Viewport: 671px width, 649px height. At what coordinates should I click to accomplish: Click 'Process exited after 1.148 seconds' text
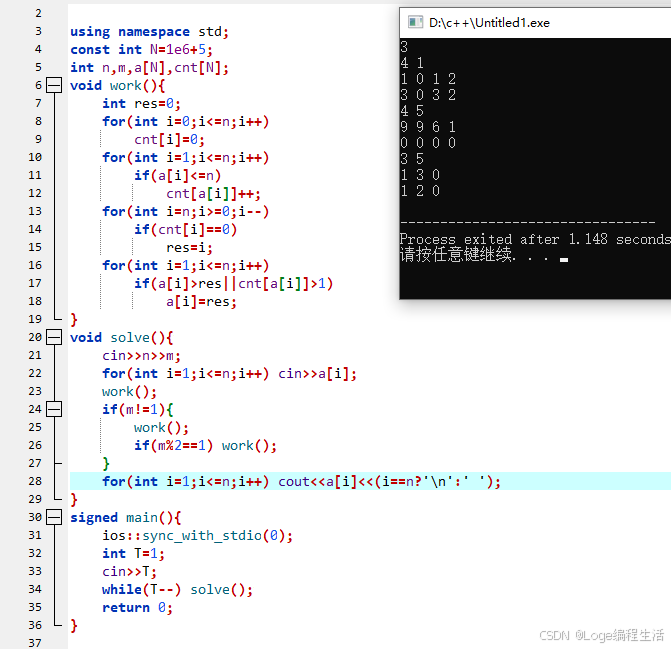[535, 239]
